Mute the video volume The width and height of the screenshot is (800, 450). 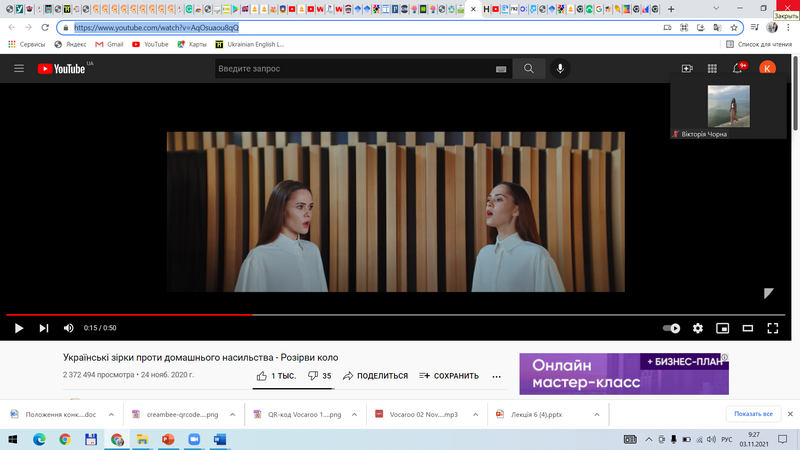[x=68, y=328]
